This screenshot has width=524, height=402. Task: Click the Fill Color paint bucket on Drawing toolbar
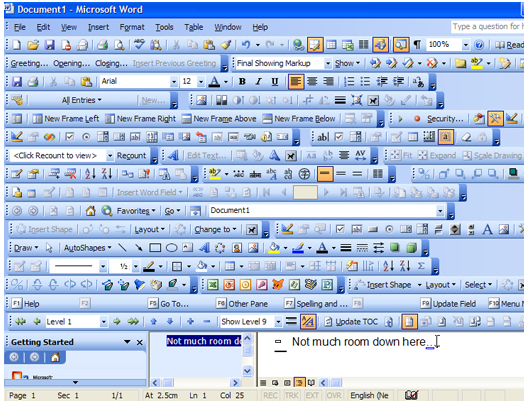pyautogui.click(x=274, y=248)
